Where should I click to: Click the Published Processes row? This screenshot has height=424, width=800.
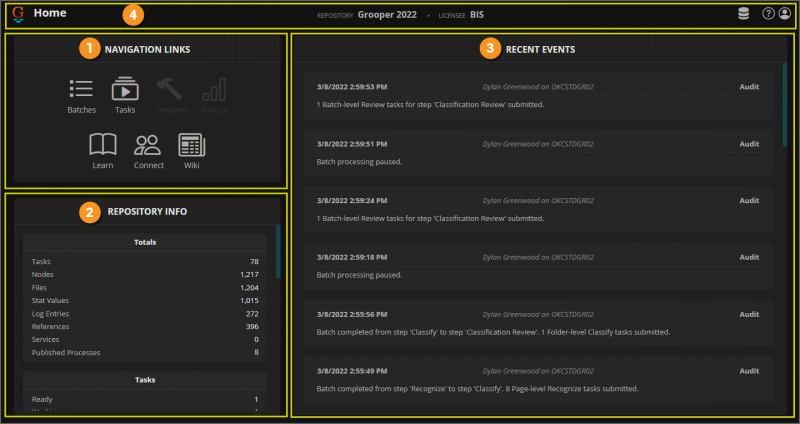point(145,353)
